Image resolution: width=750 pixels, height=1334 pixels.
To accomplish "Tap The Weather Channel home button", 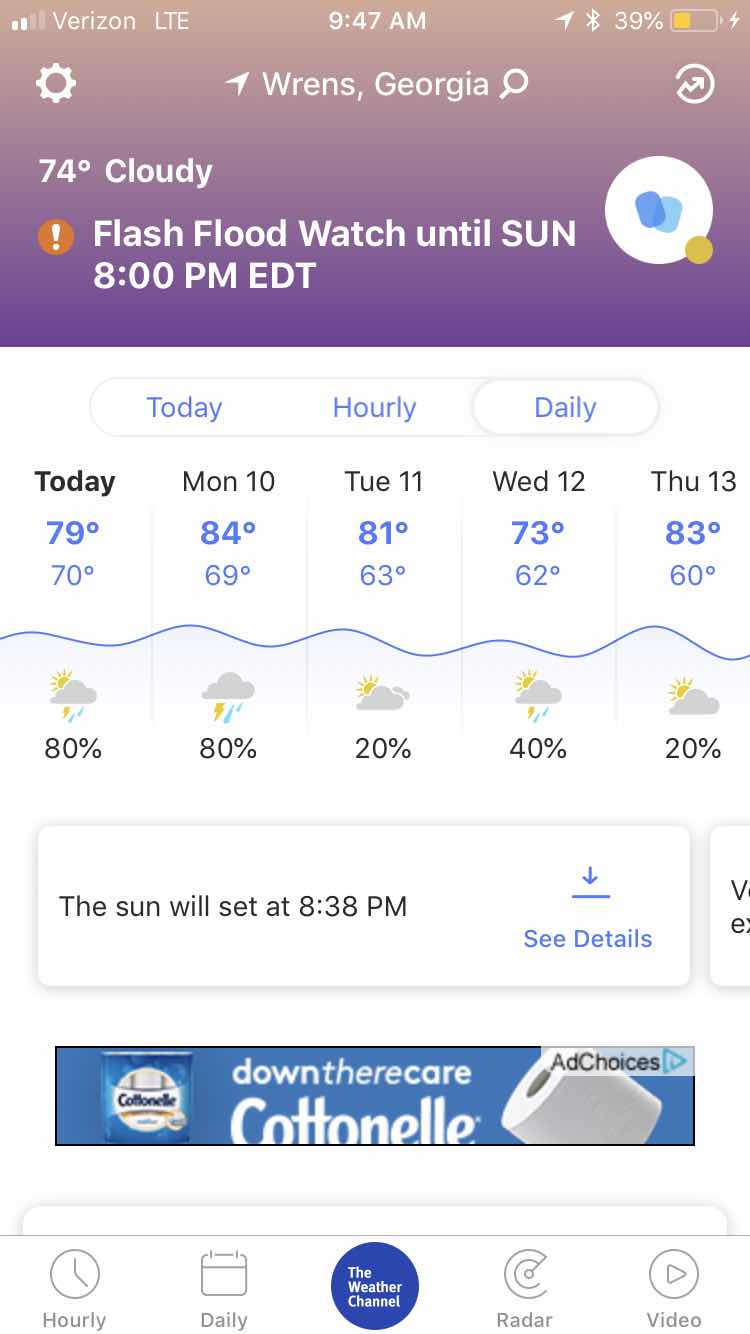I will [x=375, y=1286].
